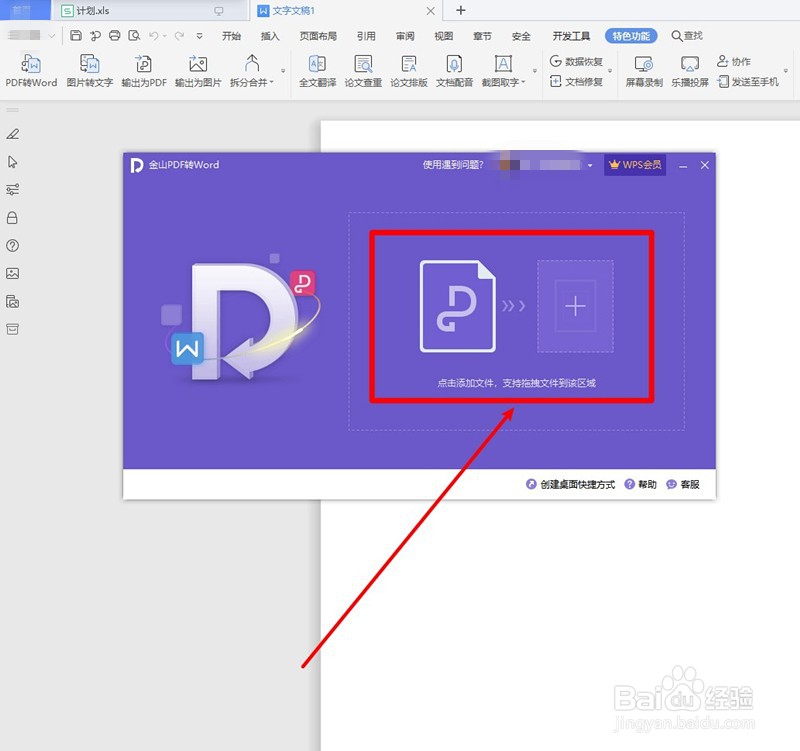Start the 全文翻译 feature
The width and height of the screenshot is (800, 751).
[317, 70]
